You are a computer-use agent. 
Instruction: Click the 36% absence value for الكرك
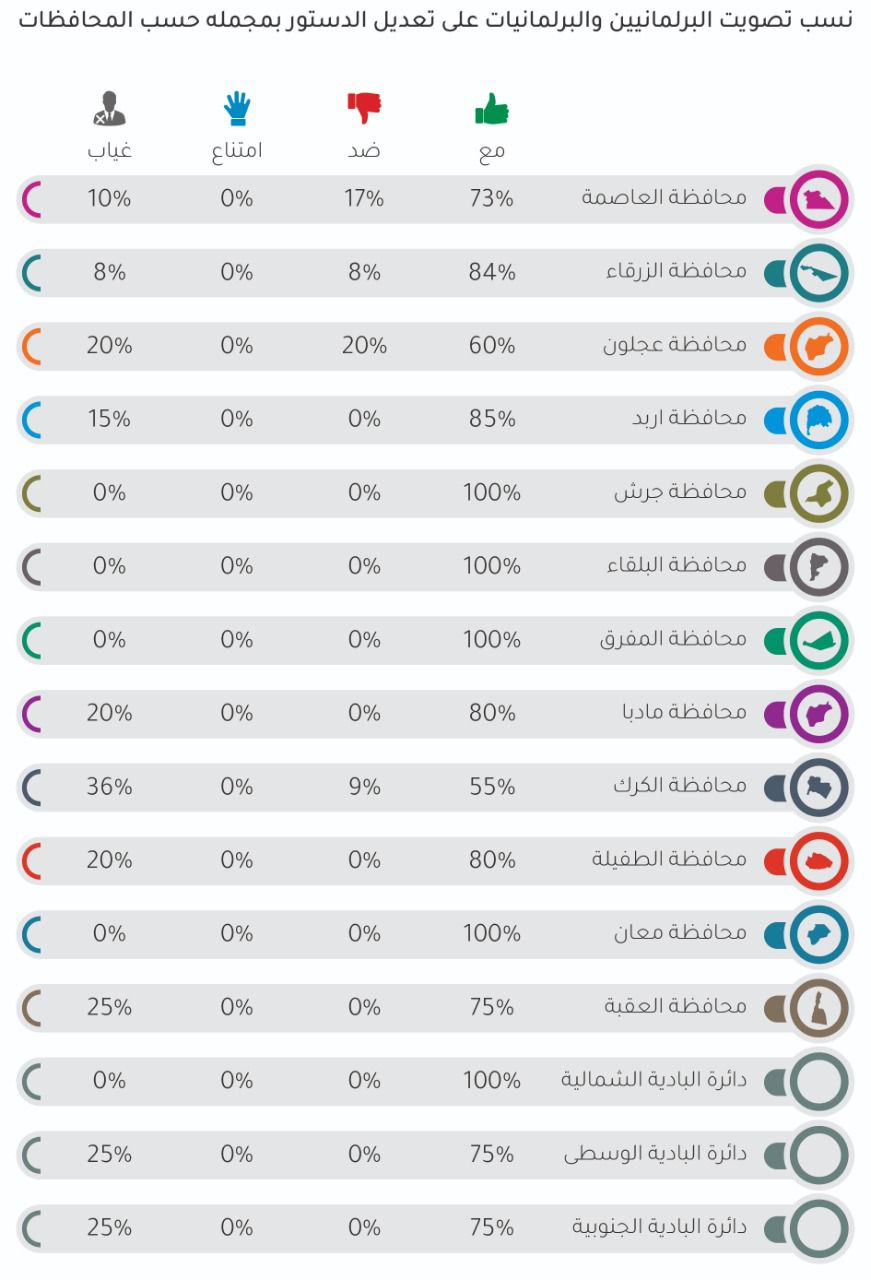pyautogui.click(x=109, y=786)
